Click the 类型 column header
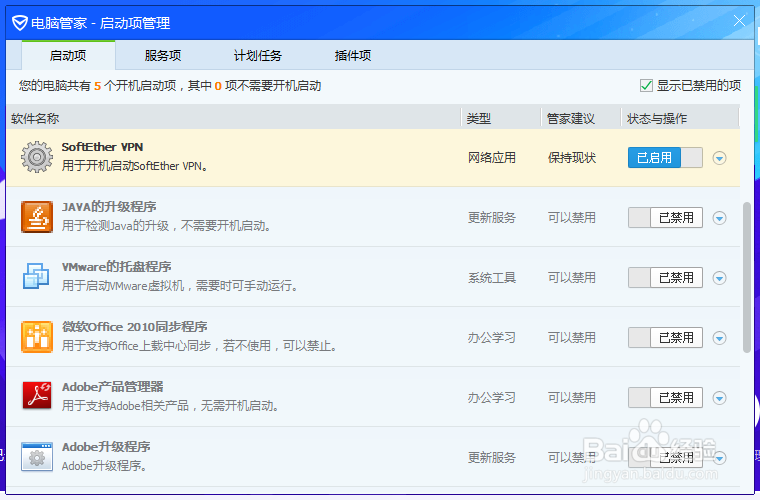The height and width of the screenshot is (500, 760). click(501, 118)
